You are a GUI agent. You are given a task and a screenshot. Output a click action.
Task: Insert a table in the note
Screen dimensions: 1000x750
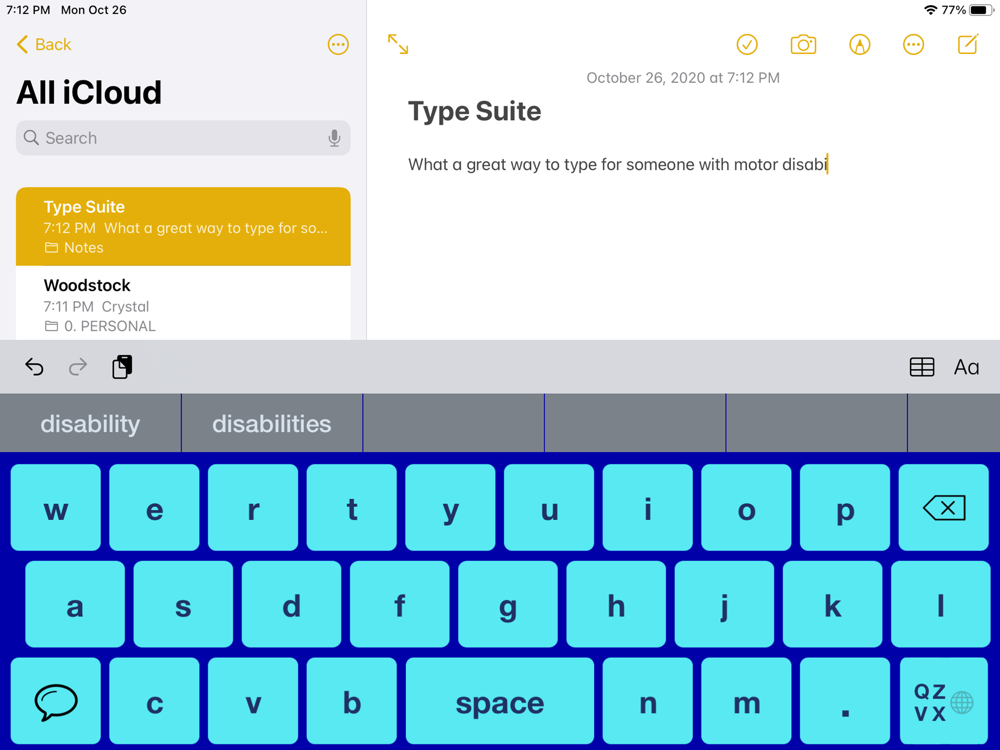pyautogui.click(x=922, y=367)
